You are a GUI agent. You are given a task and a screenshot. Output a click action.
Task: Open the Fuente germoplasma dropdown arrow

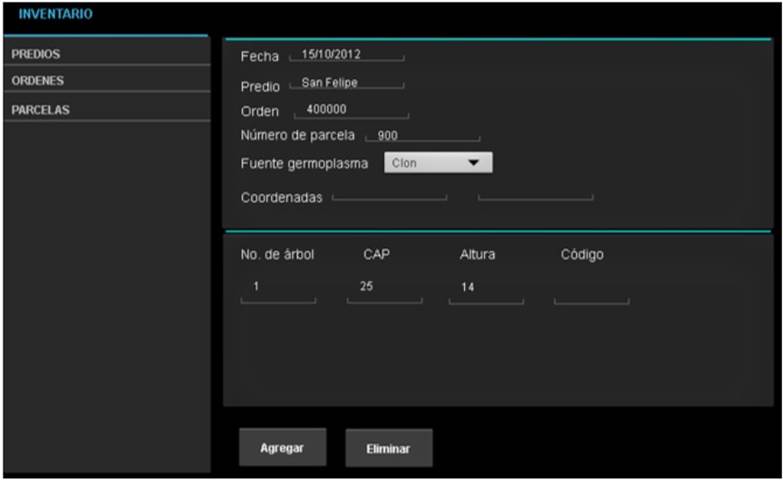pos(474,163)
